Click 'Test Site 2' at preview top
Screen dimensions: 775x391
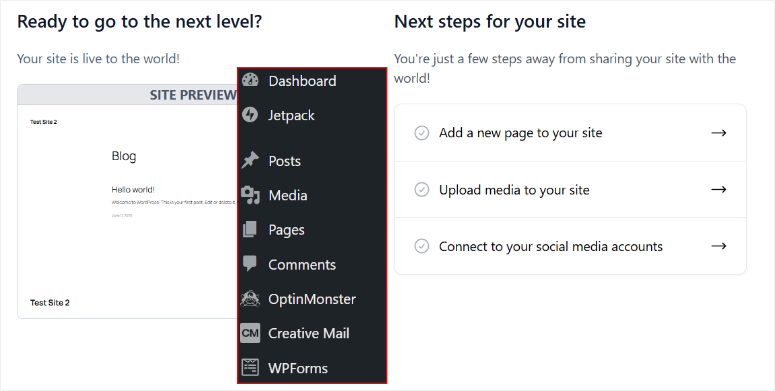(x=43, y=122)
